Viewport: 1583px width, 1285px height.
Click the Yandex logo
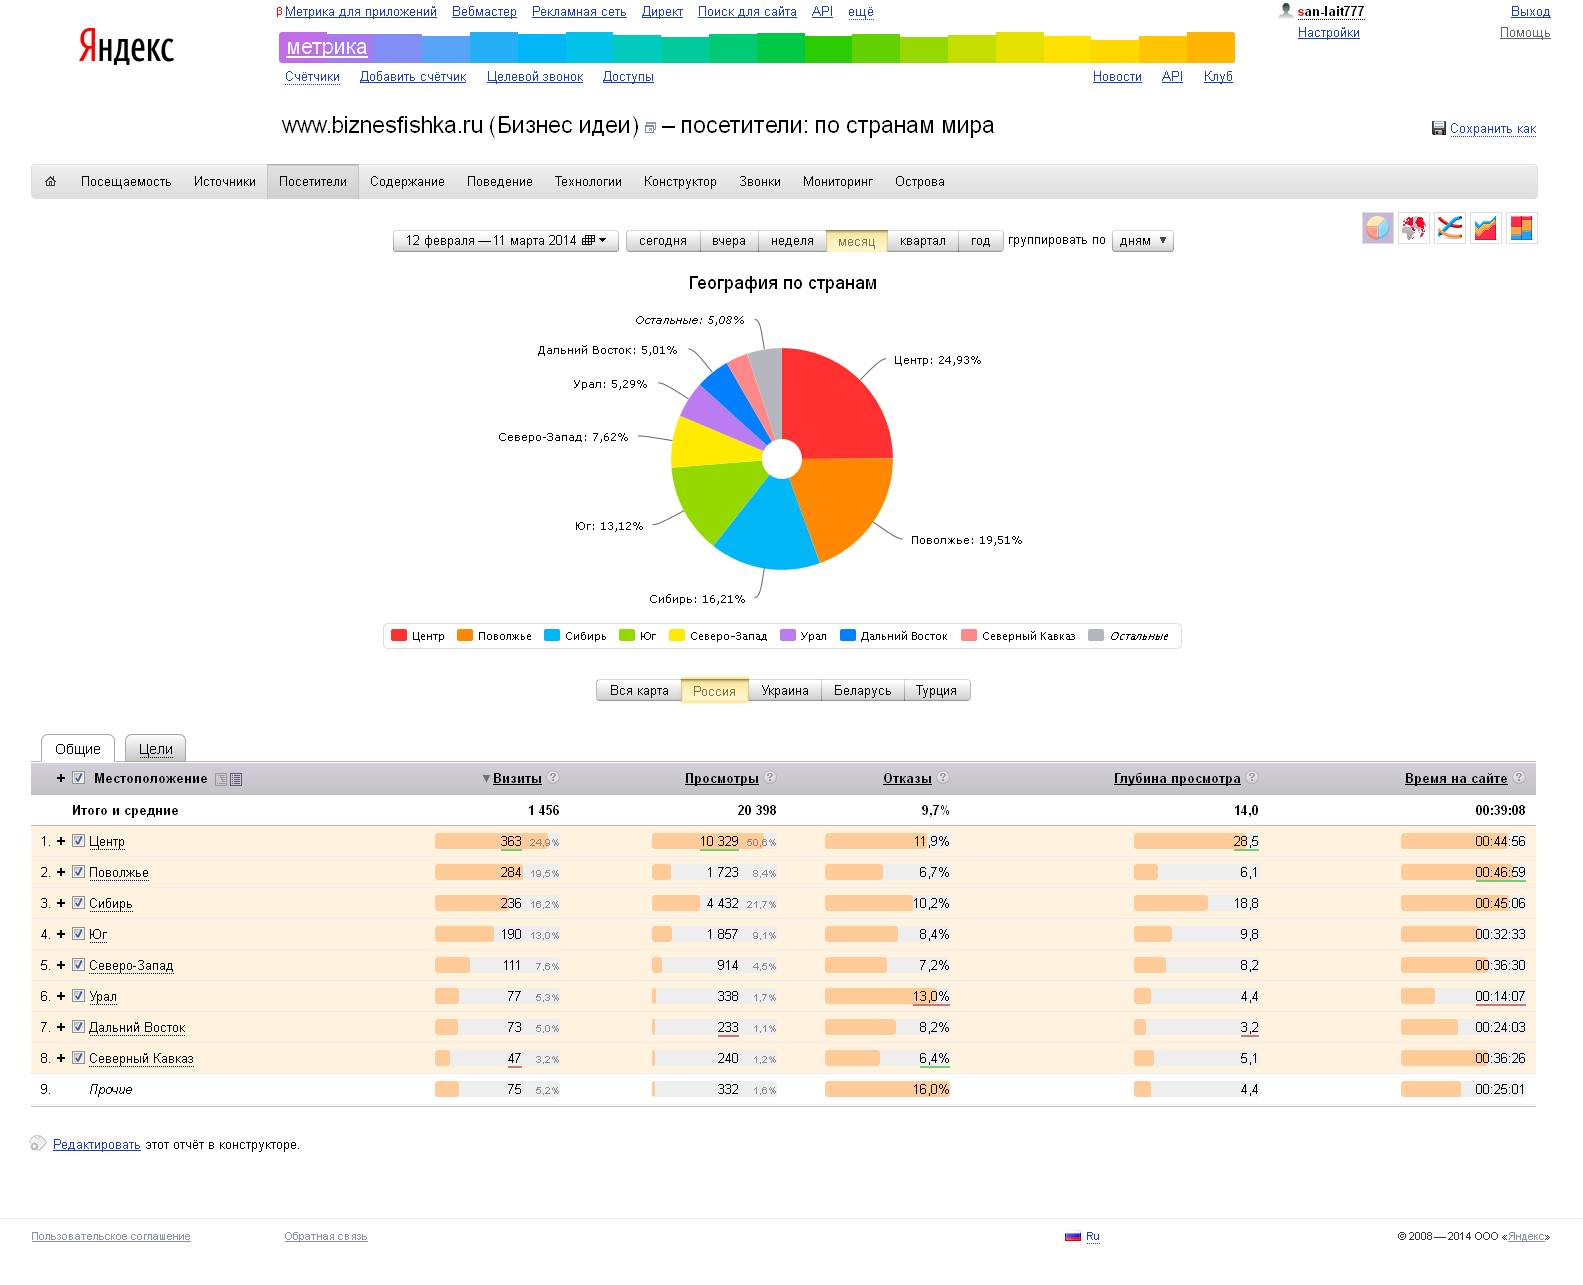(126, 46)
